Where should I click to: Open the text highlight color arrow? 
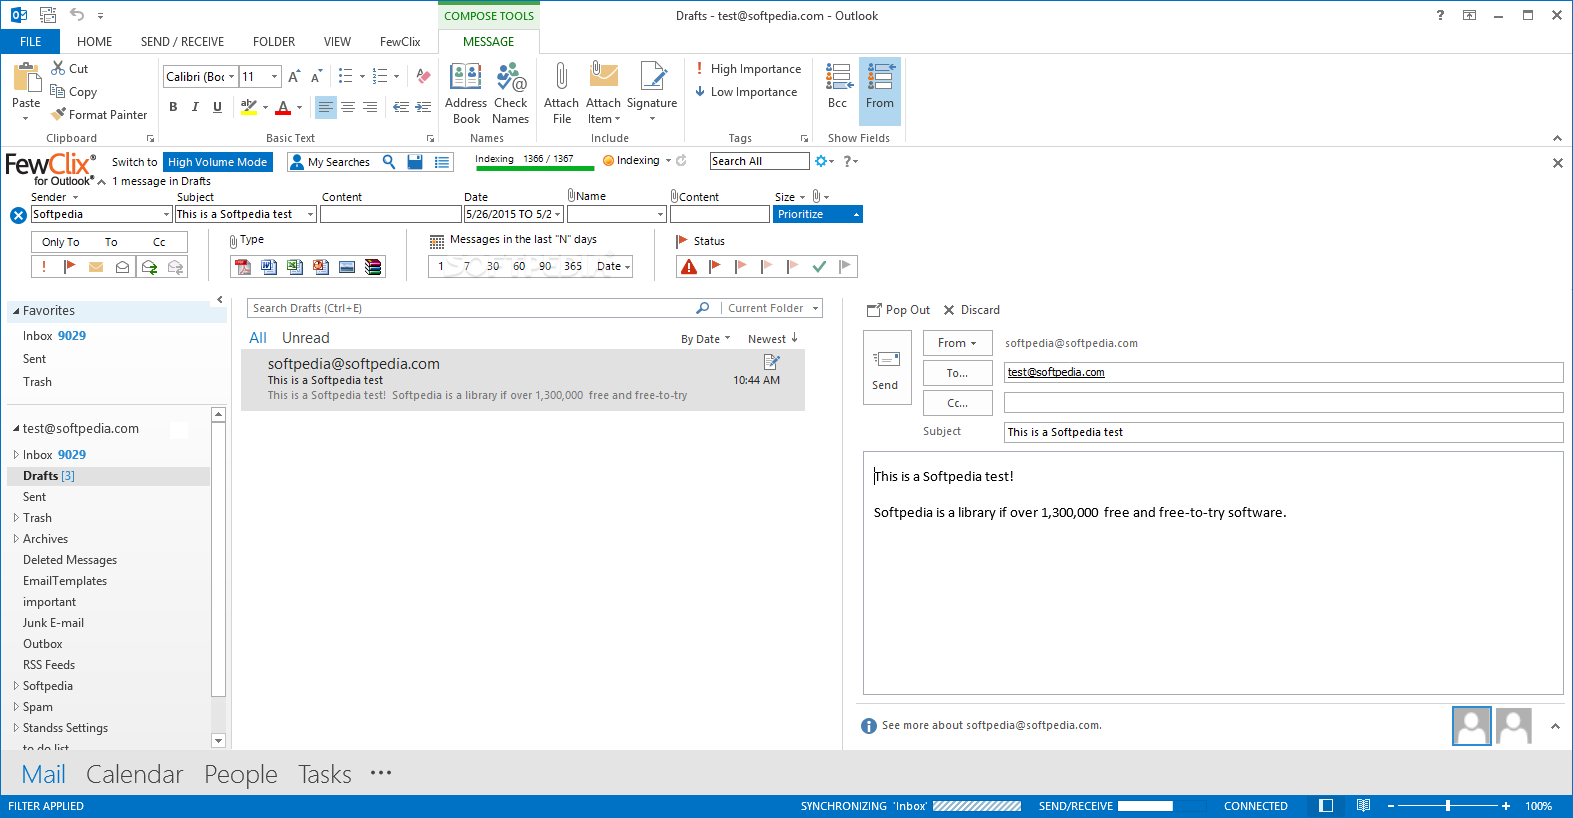[265, 107]
